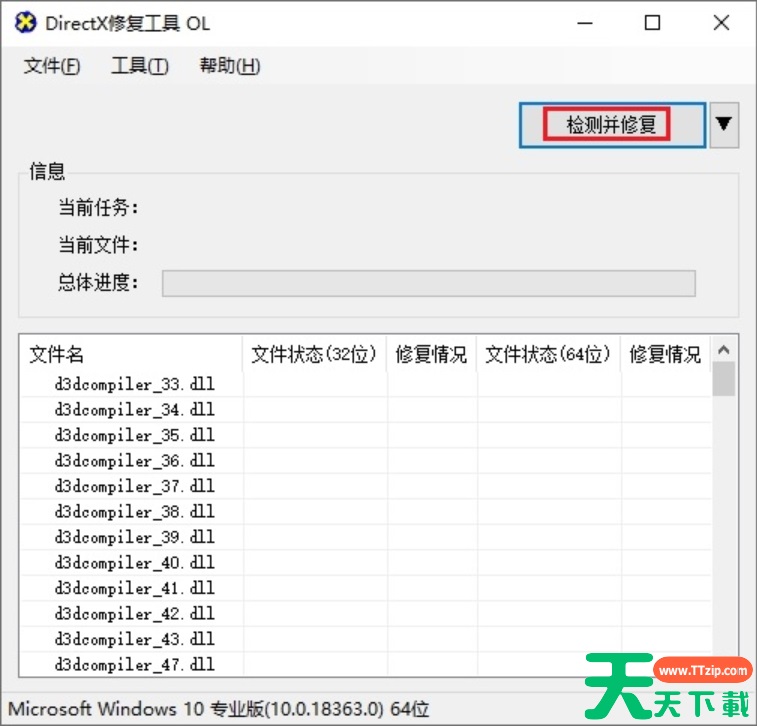This screenshot has height=726, width=757.
Task: Select d3dcompiler_41.dll row
Action: [x=366, y=588]
